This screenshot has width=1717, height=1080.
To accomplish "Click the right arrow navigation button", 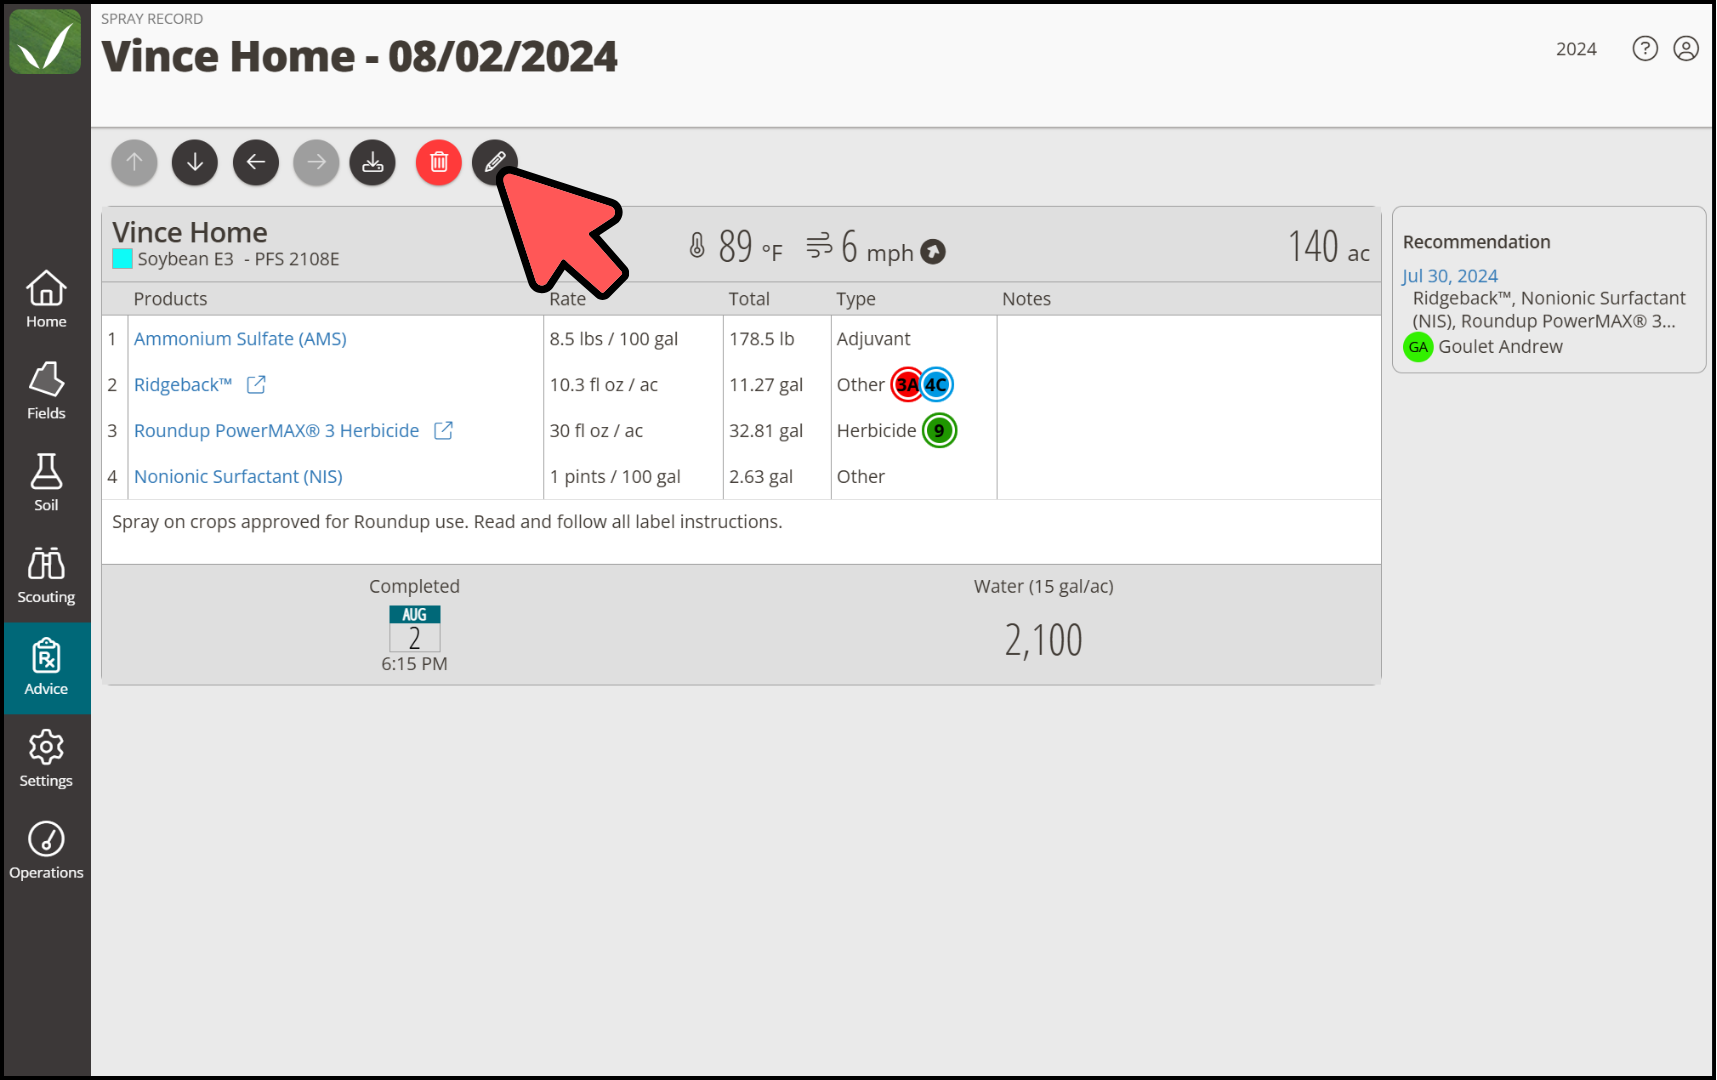I will (x=316, y=162).
